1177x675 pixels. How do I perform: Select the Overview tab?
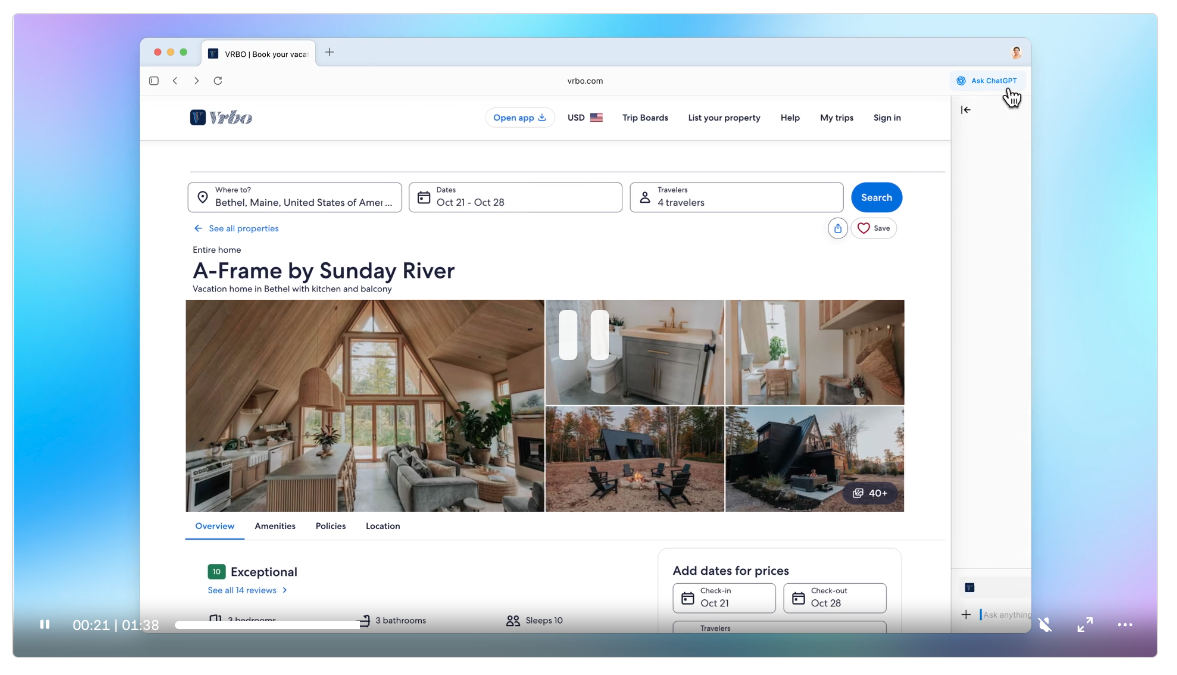(215, 526)
